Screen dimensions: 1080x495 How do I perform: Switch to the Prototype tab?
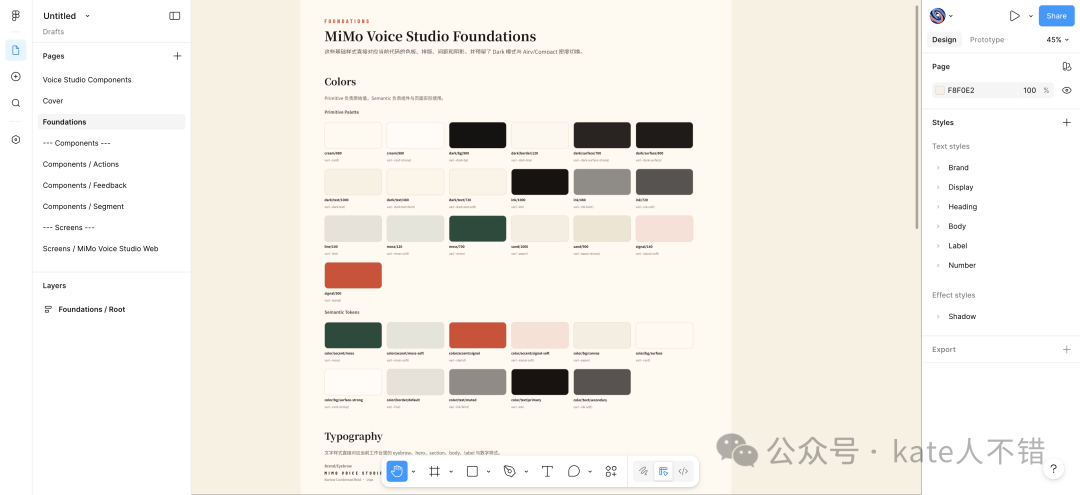click(986, 40)
